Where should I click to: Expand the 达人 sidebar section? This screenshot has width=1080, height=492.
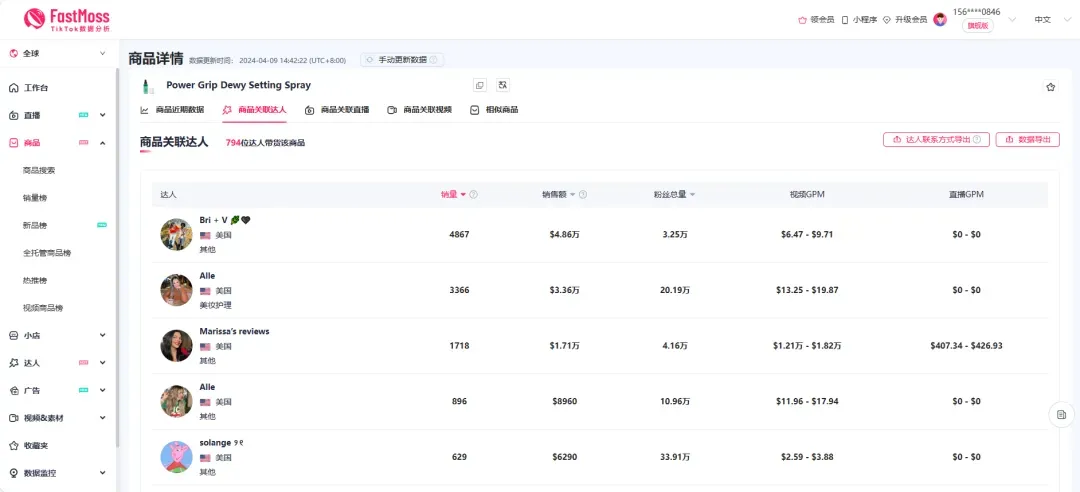click(58, 363)
